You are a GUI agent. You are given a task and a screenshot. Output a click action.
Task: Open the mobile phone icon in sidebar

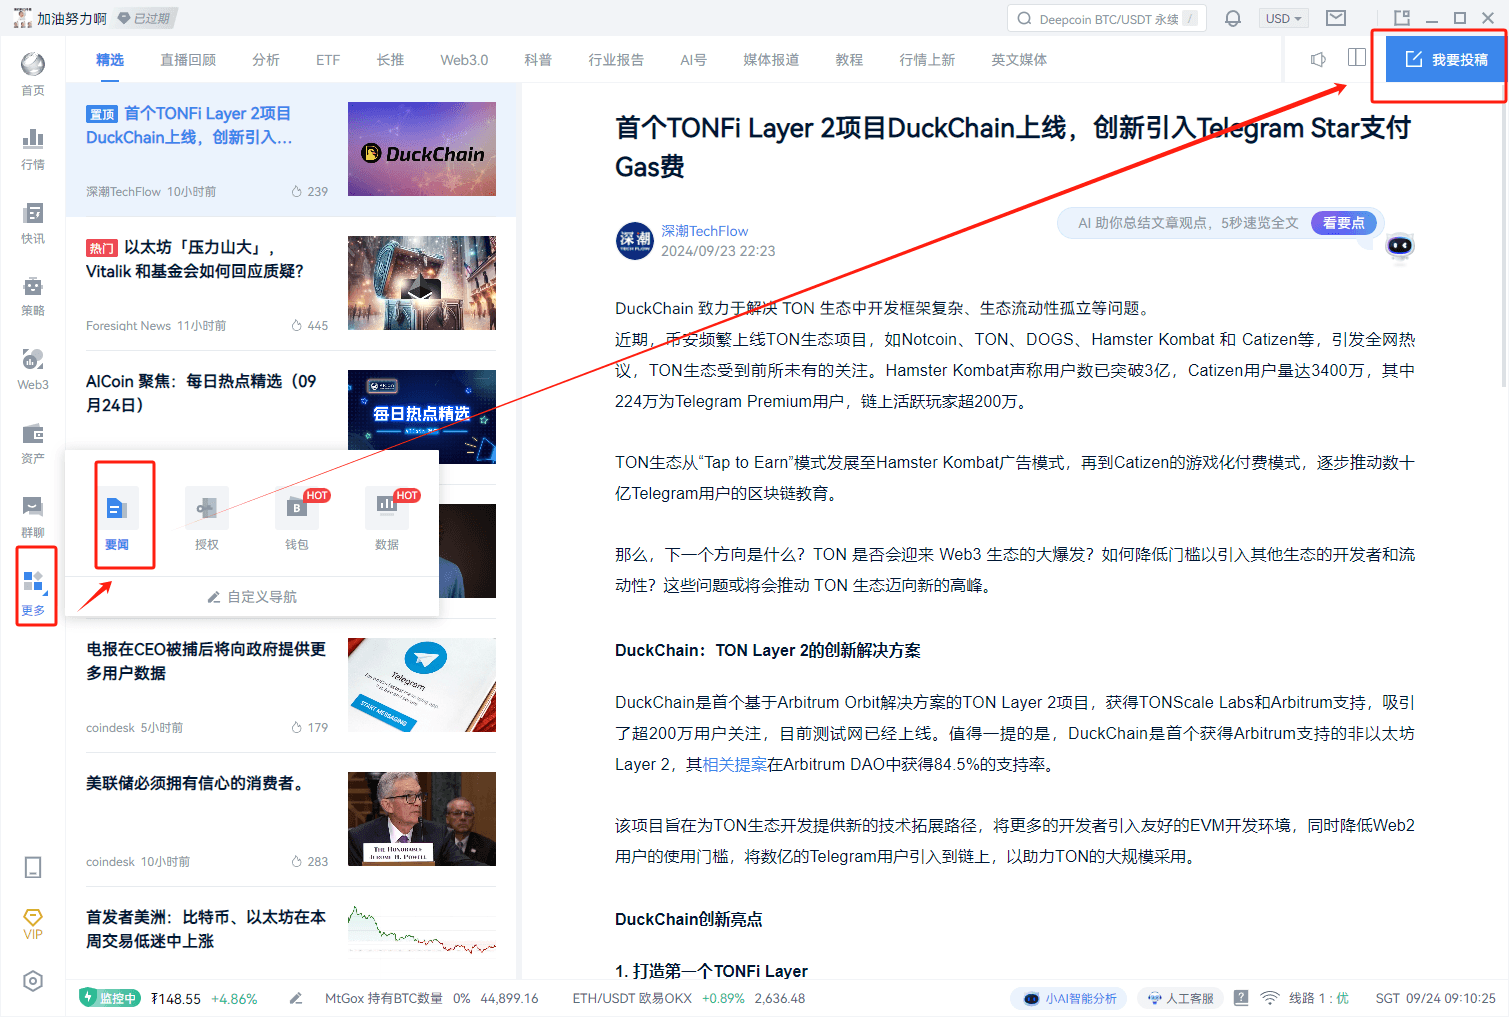pos(33,867)
